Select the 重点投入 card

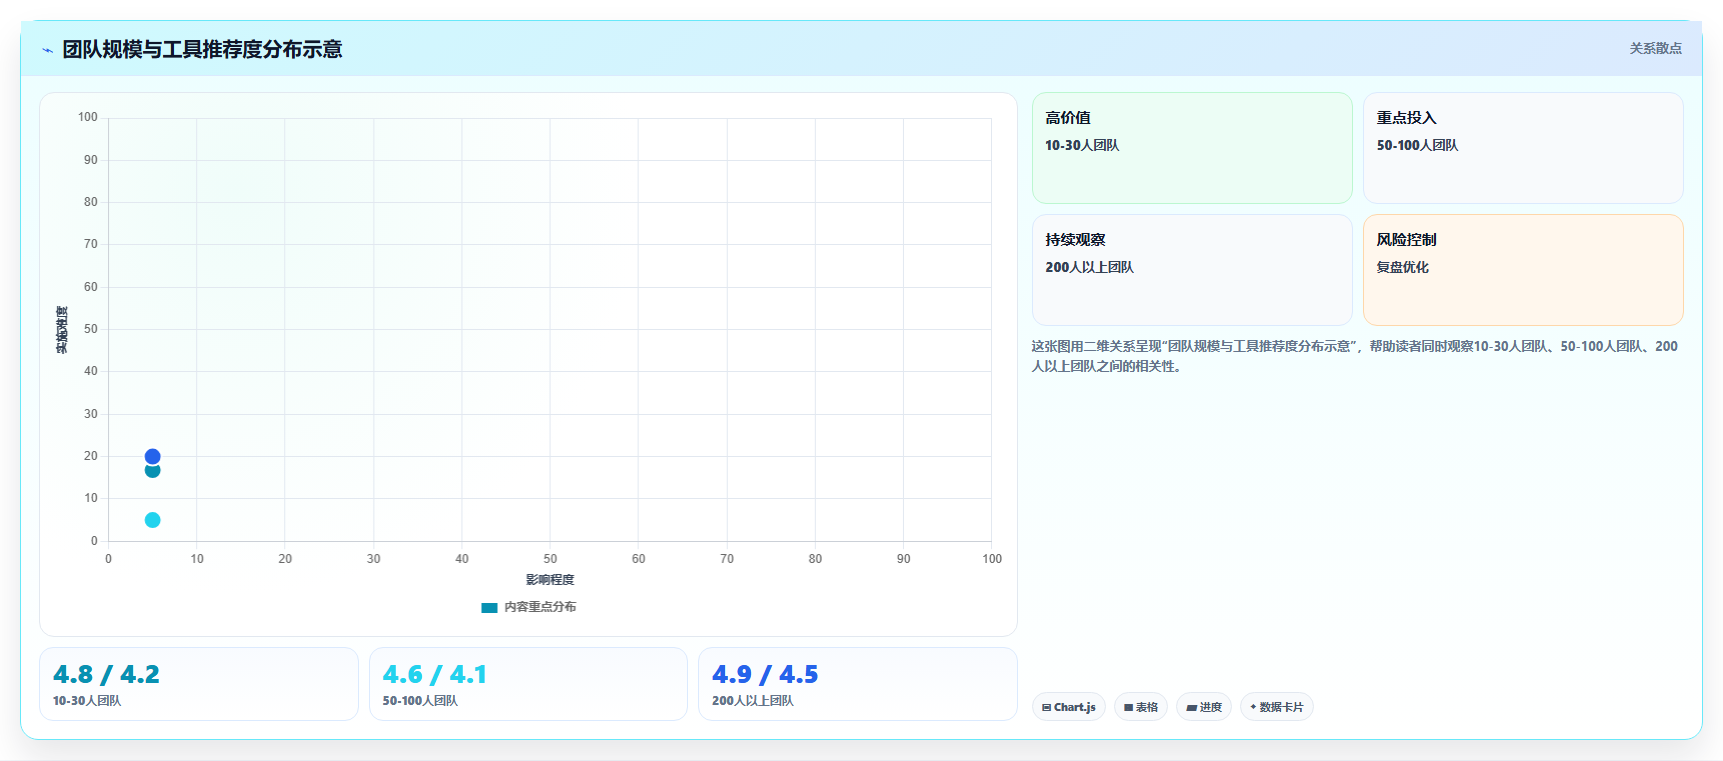pos(1523,148)
